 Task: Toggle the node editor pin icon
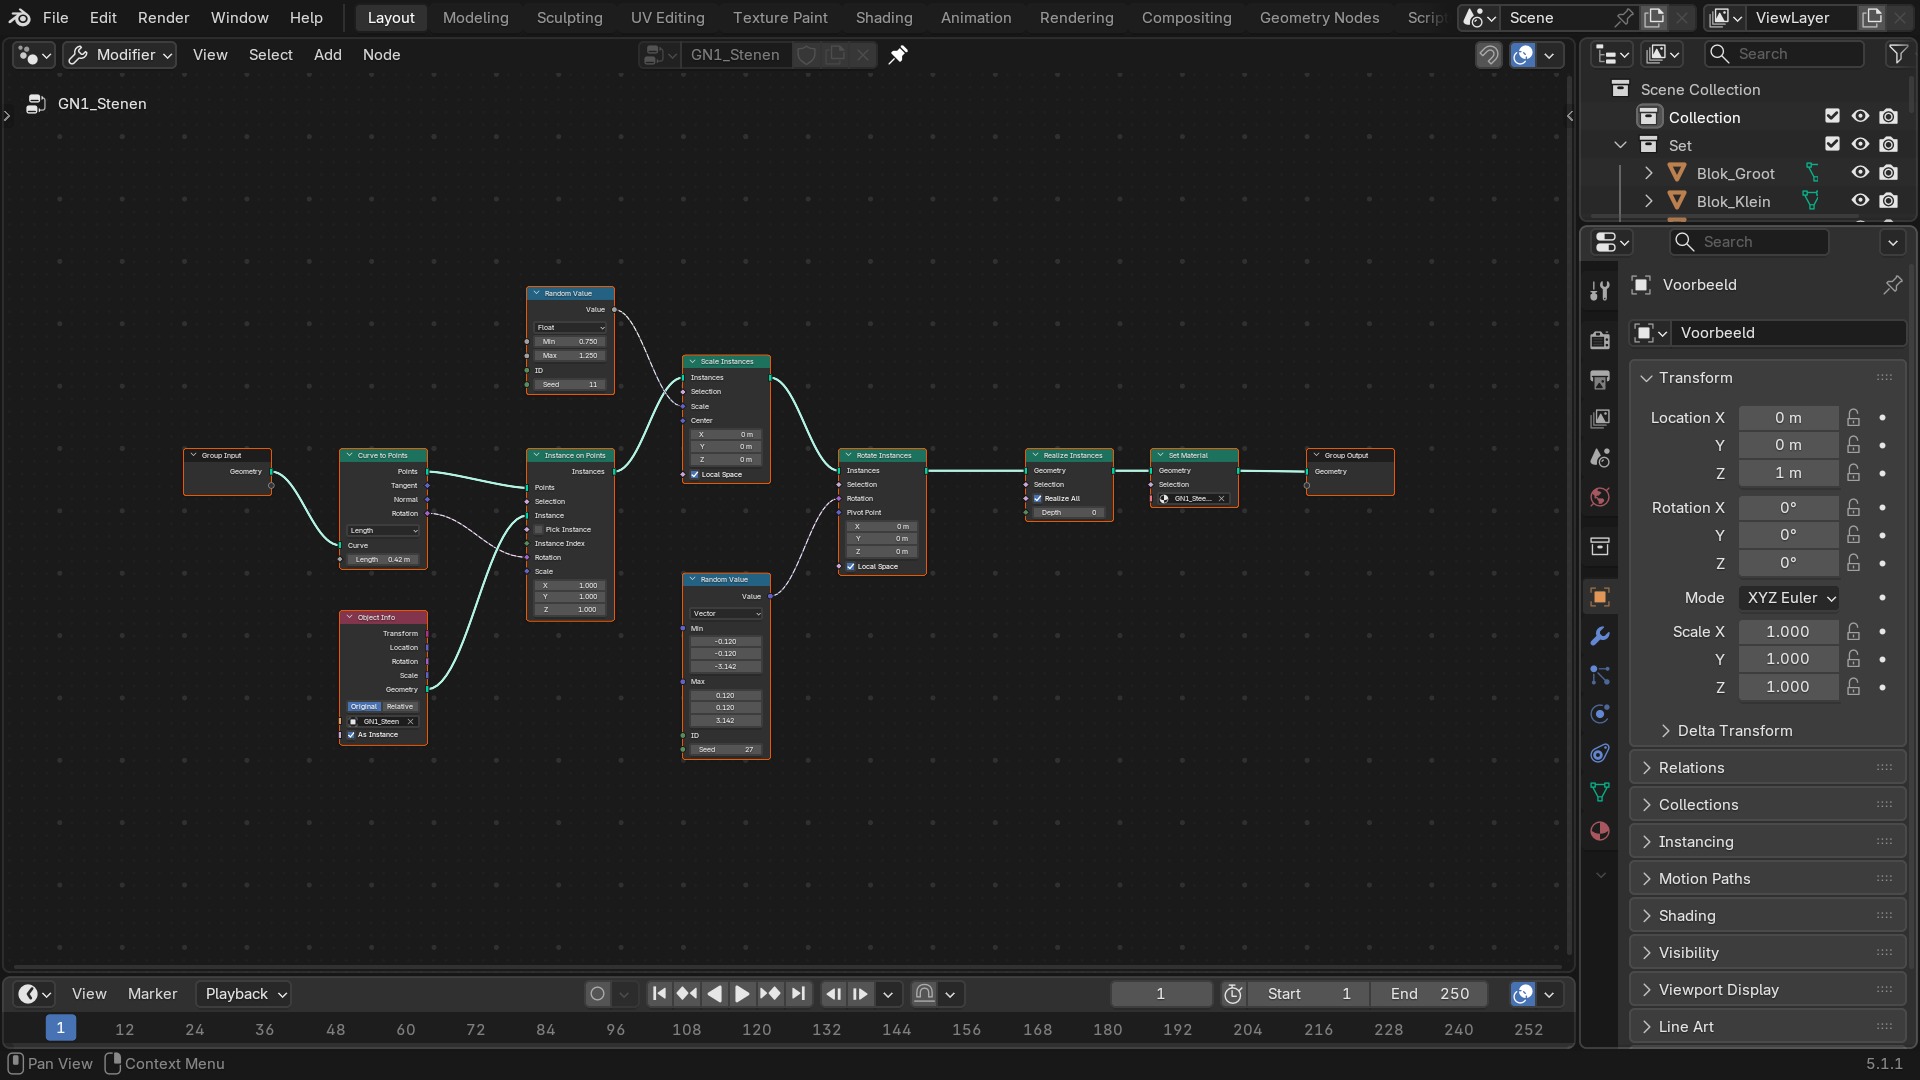click(x=898, y=55)
